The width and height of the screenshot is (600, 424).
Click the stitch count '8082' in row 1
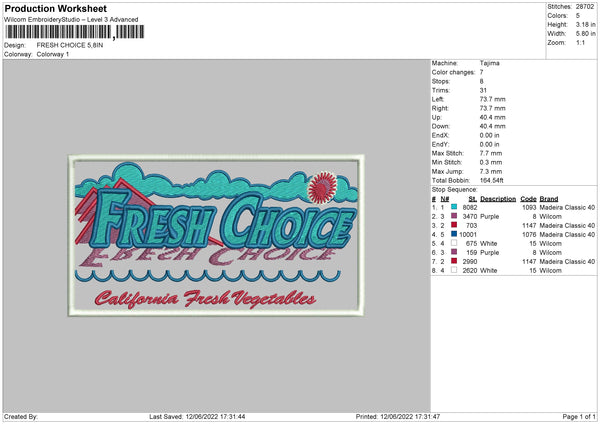click(x=470, y=207)
